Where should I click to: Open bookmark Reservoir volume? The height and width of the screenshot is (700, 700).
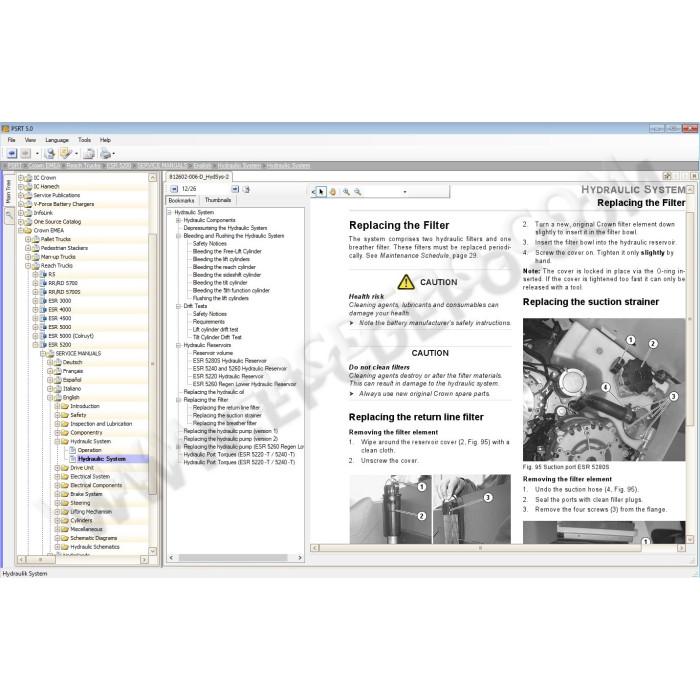click(x=212, y=353)
